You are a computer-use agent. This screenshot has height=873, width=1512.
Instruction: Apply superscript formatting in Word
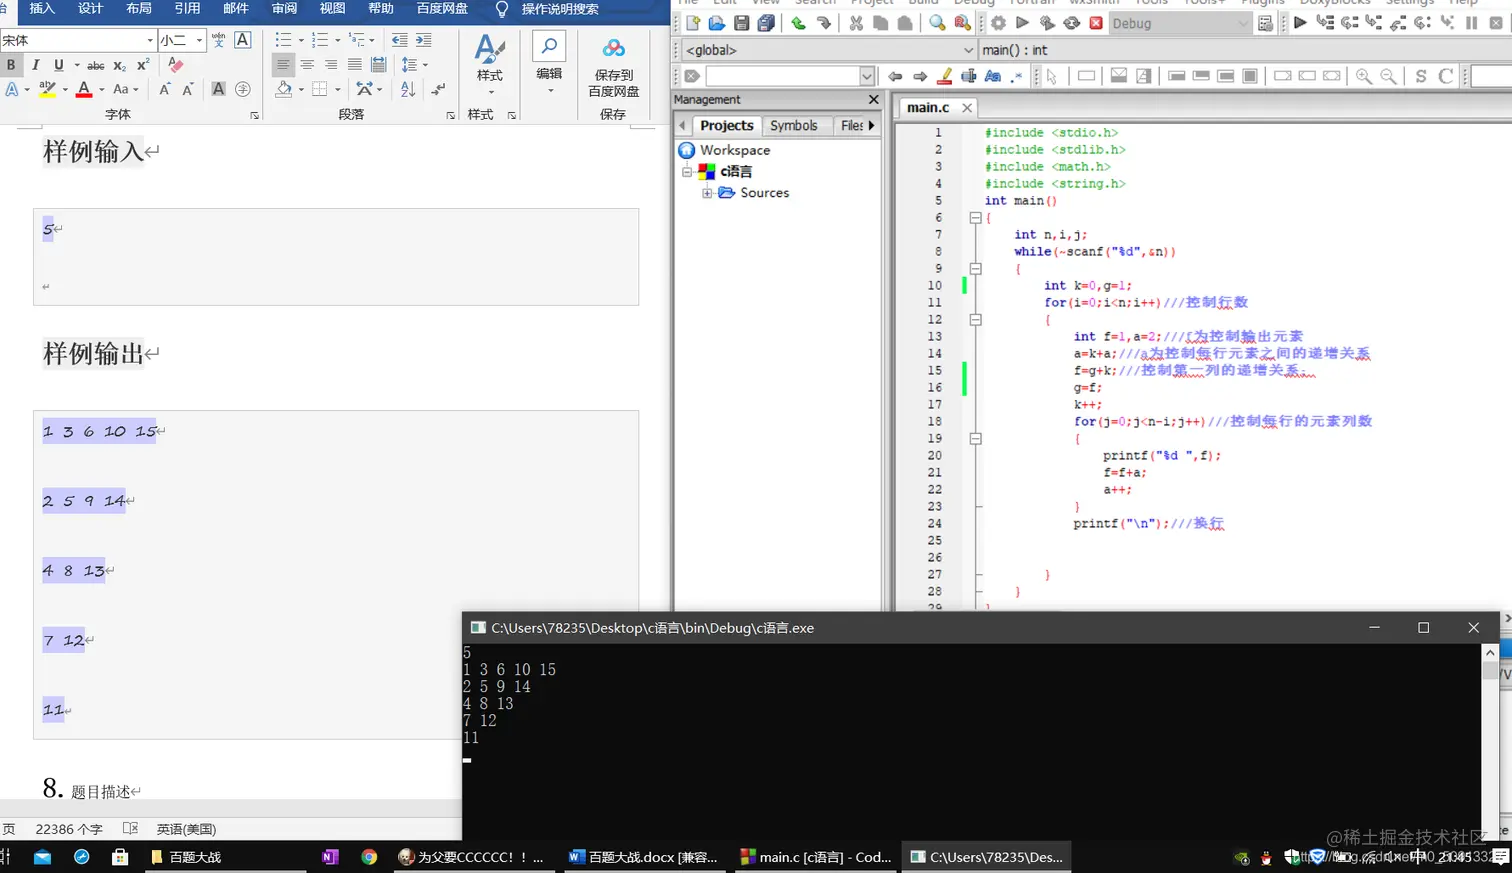143,65
